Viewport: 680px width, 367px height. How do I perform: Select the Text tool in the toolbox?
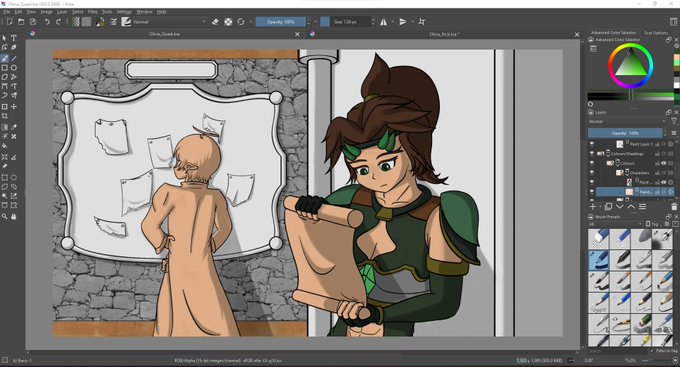coord(14,38)
